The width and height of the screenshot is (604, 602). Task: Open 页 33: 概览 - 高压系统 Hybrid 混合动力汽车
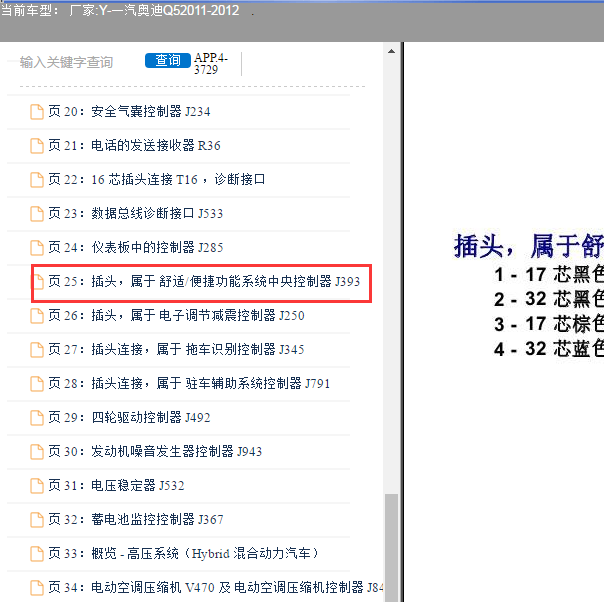pos(184,553)
